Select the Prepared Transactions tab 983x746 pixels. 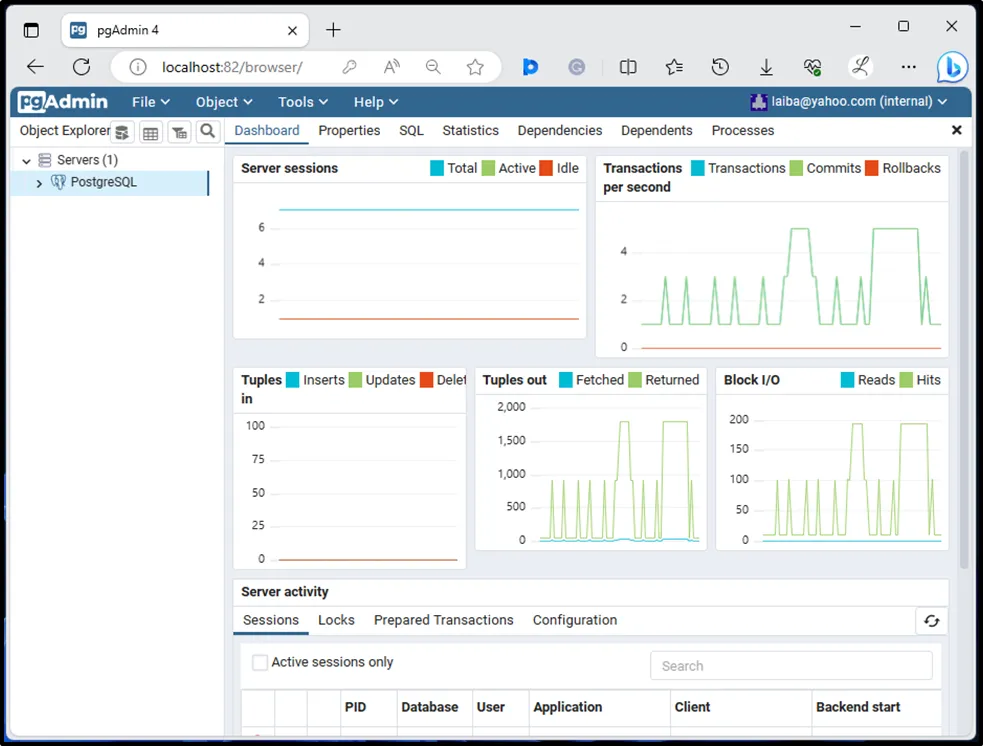pyautogui.click(x=443, y=620)
